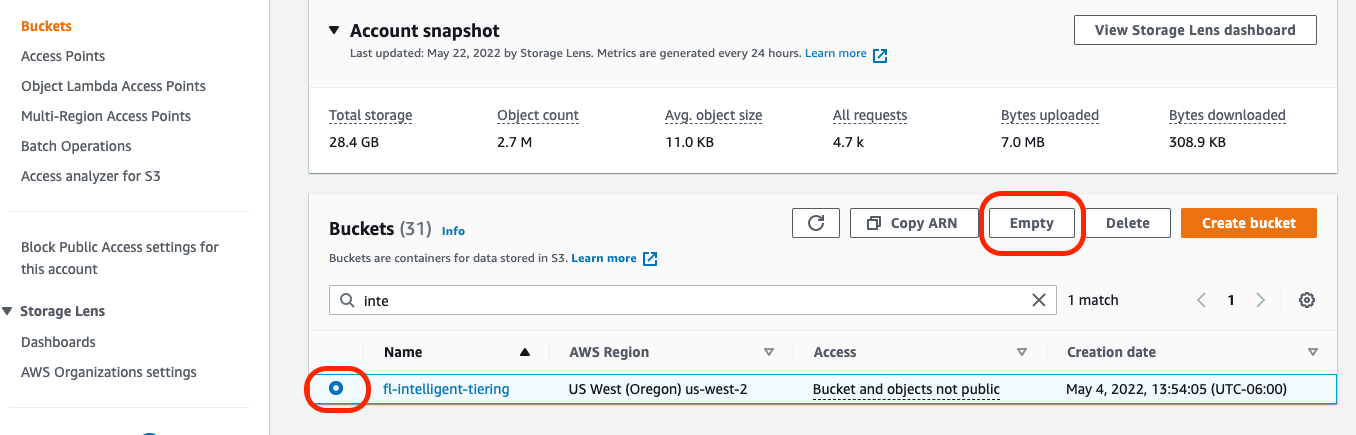Image resolution: width=1356 pixels, height=435 pixels.
Task: Click the previous page arrow icon
Action: pyautogui.click(x=1202, y=300)
